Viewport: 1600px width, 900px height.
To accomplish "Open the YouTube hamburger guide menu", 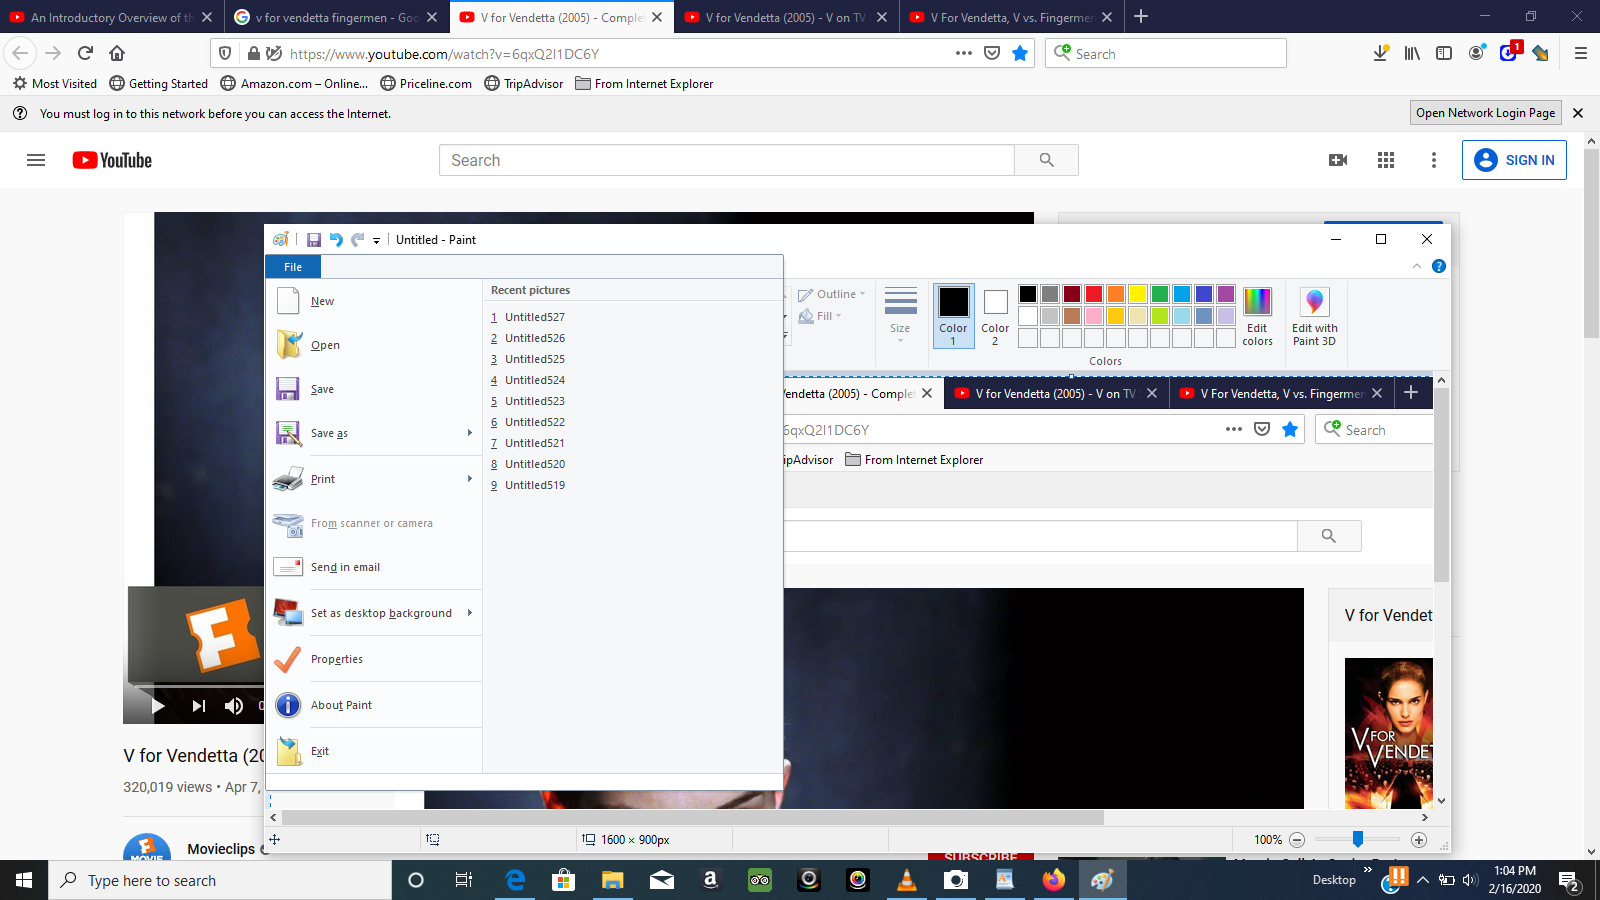I will [36, 160].
